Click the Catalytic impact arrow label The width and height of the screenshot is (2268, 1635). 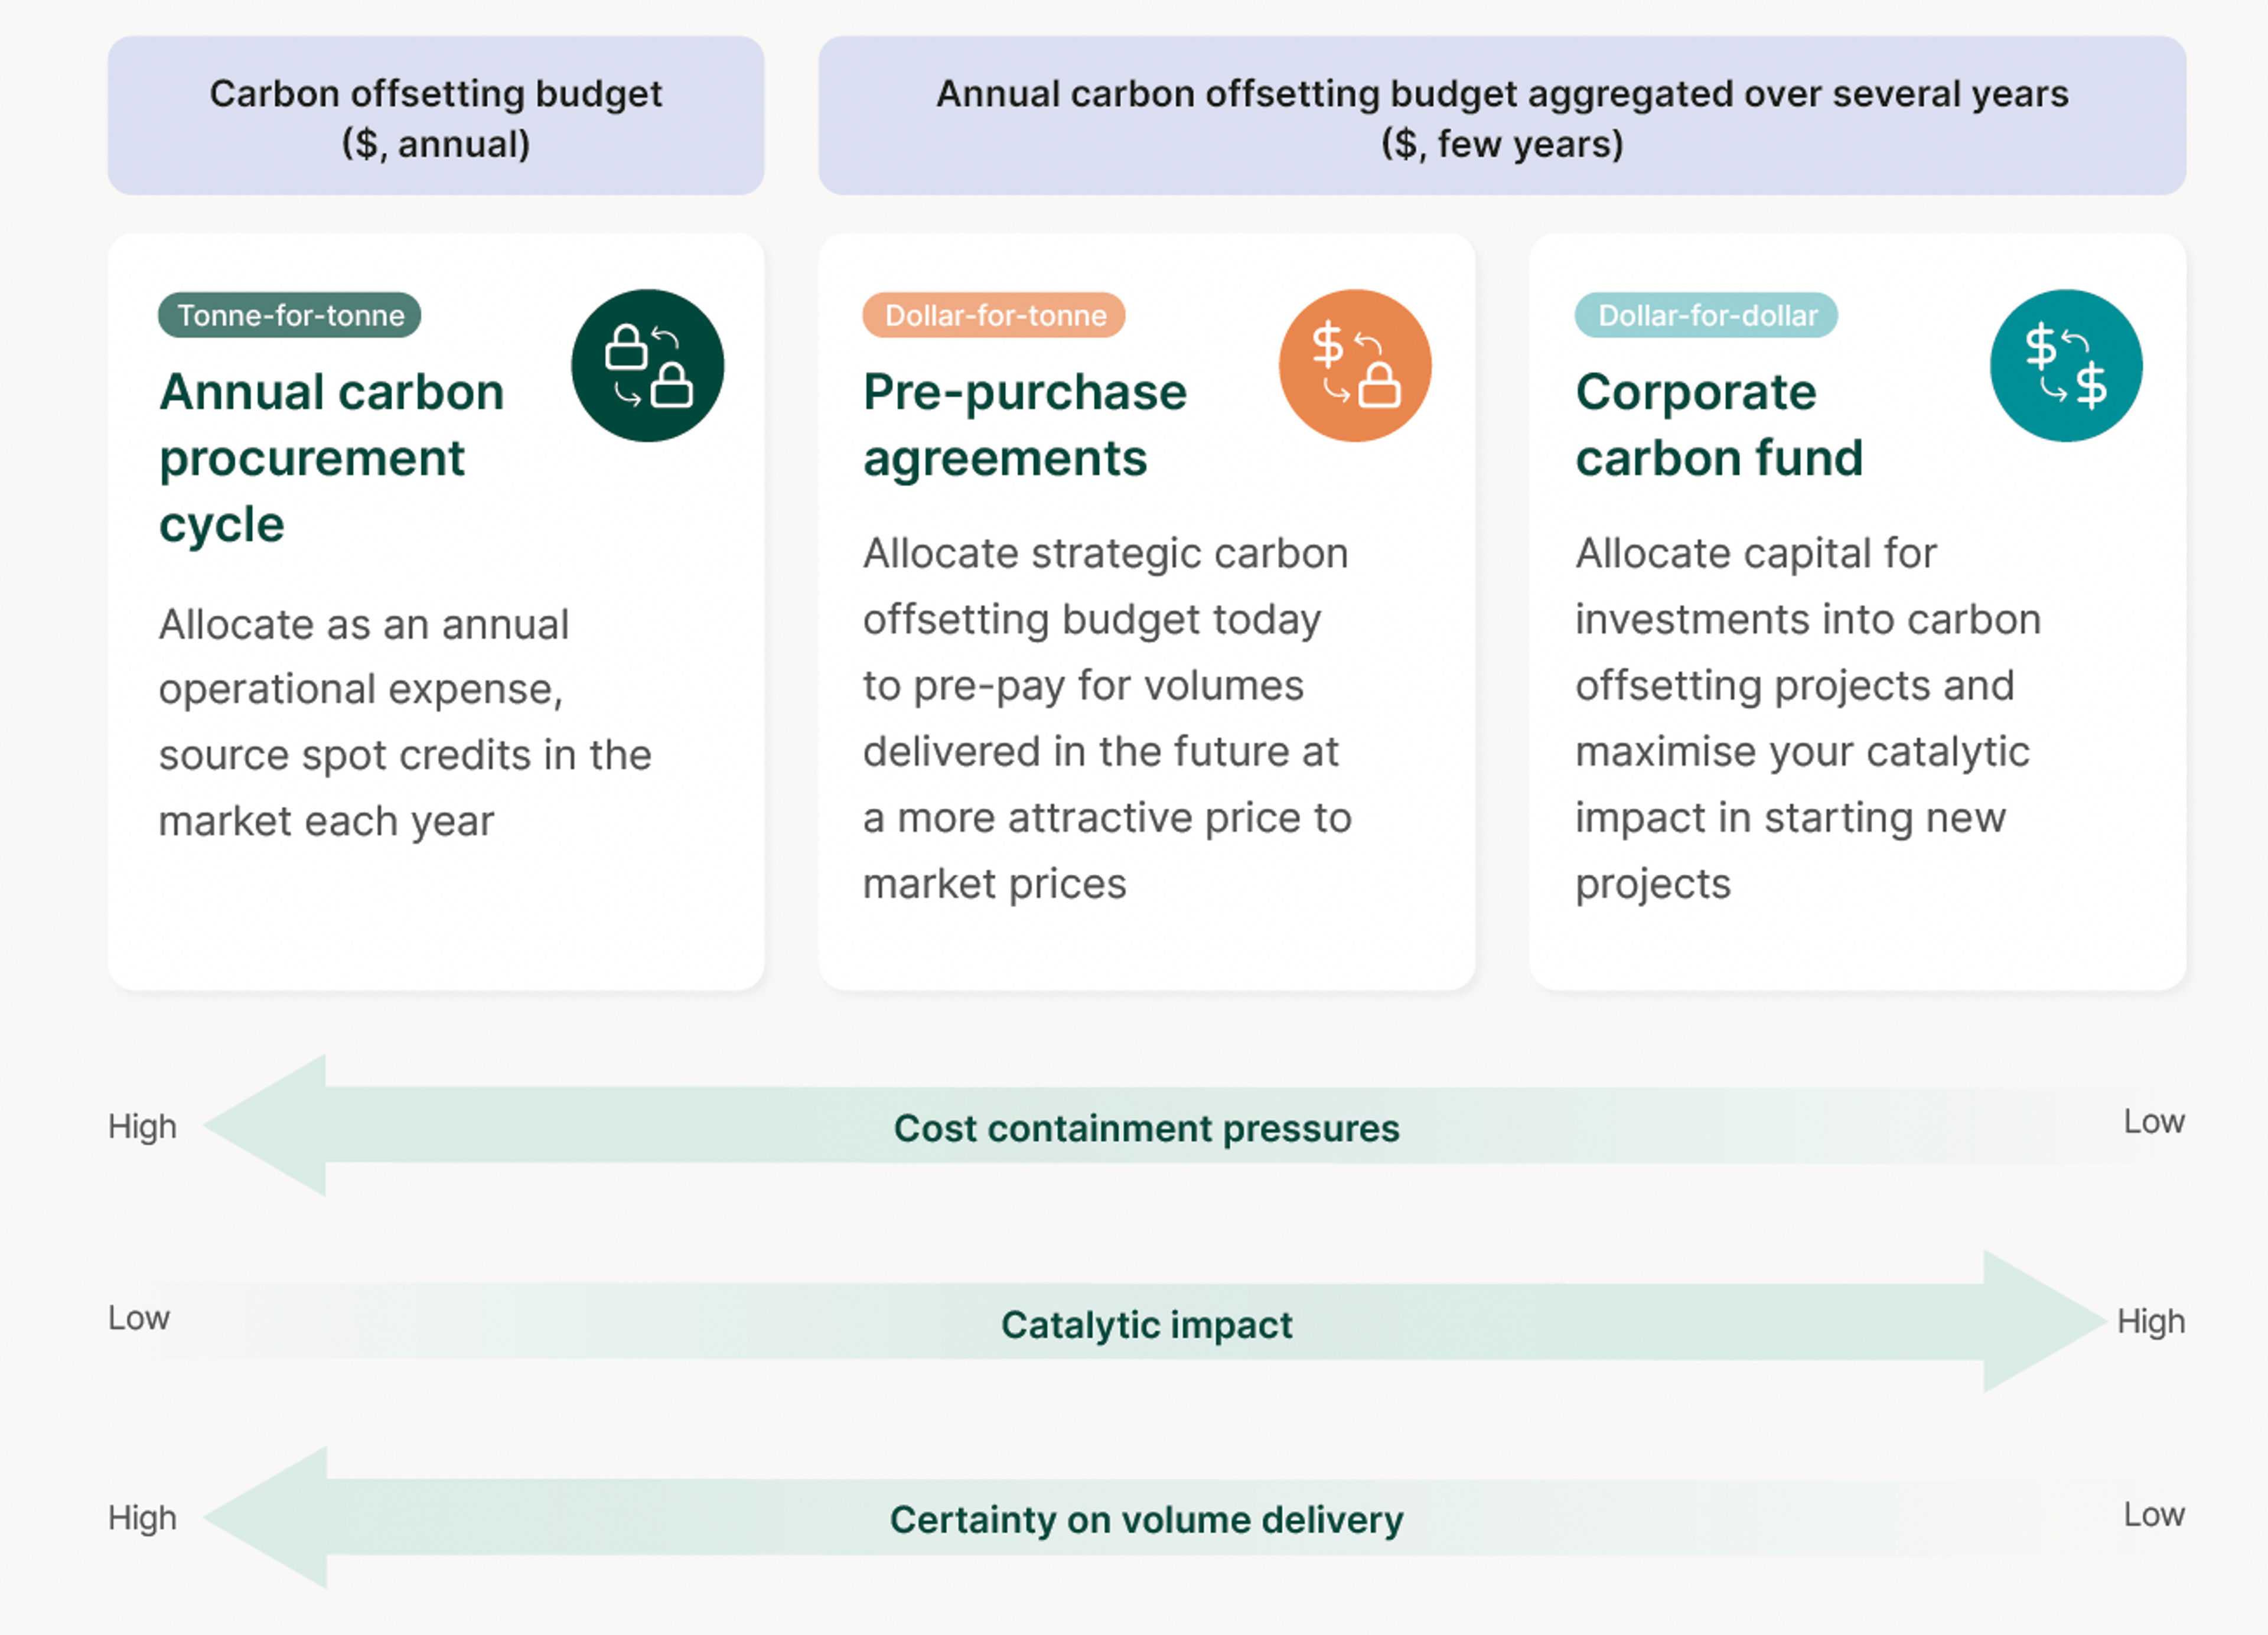pos(1146,1324)
